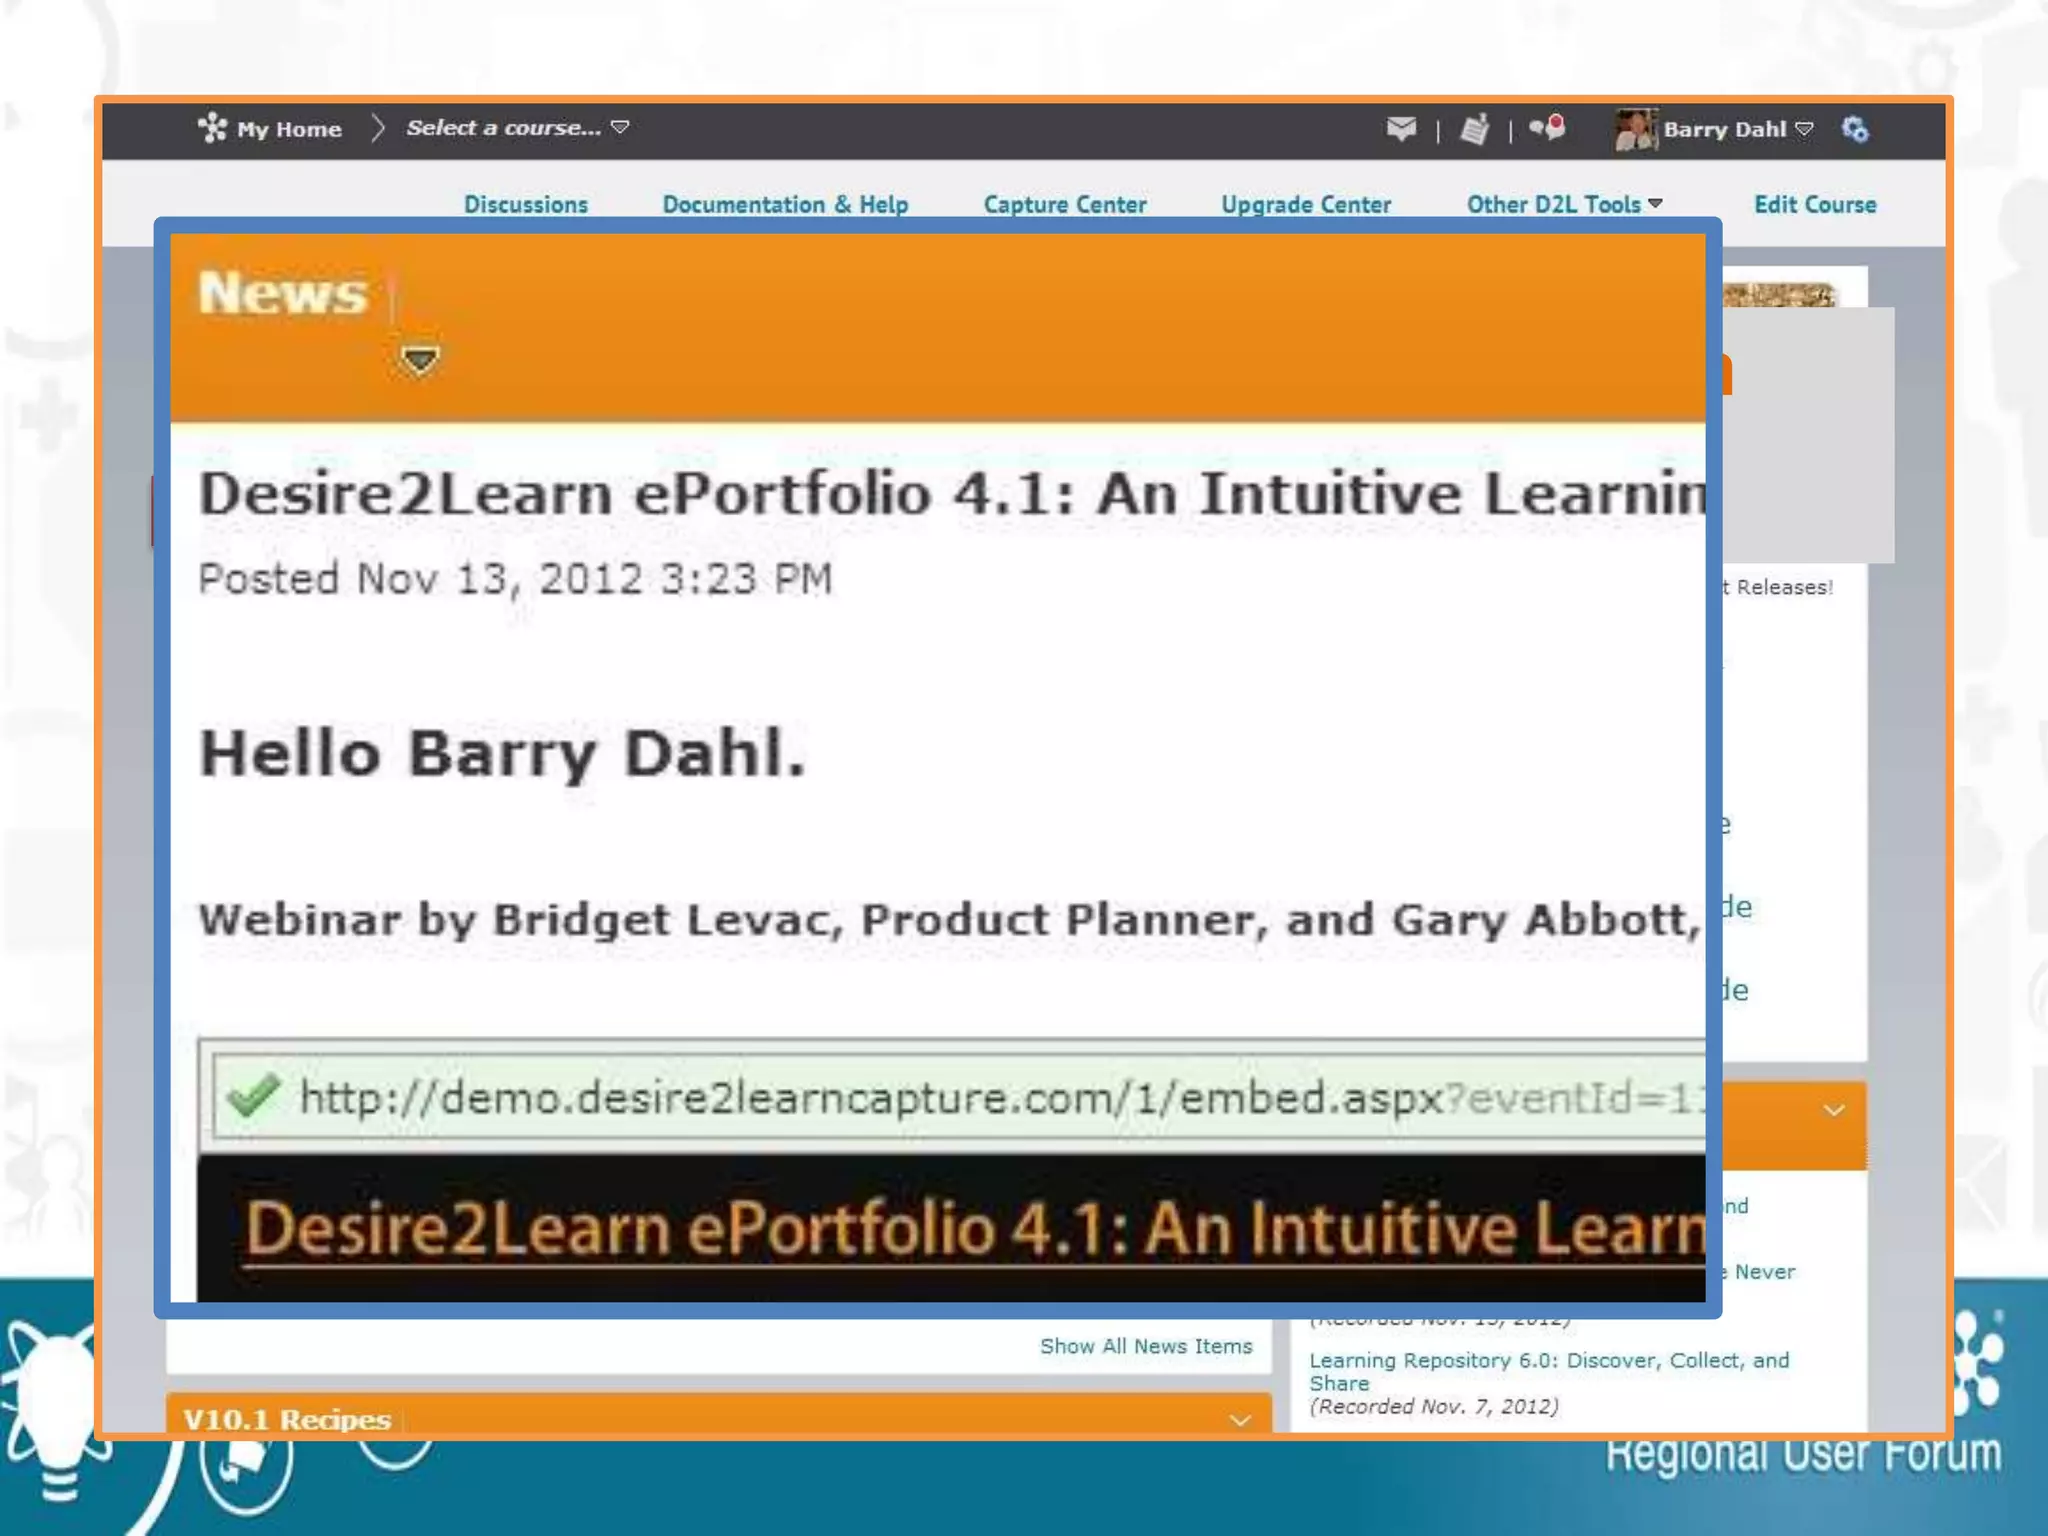Click the green checkmark beside the URL

click(253, 1096)
